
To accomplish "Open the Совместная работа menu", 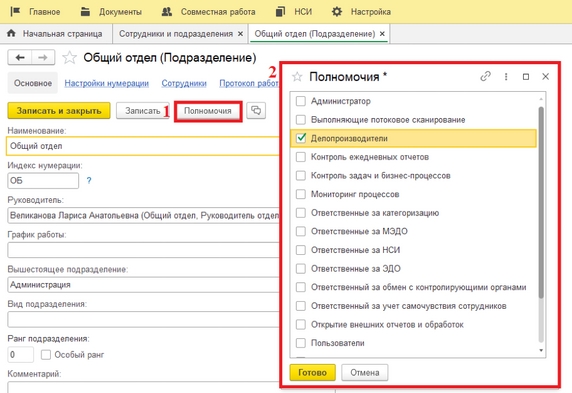I will 218,12.
